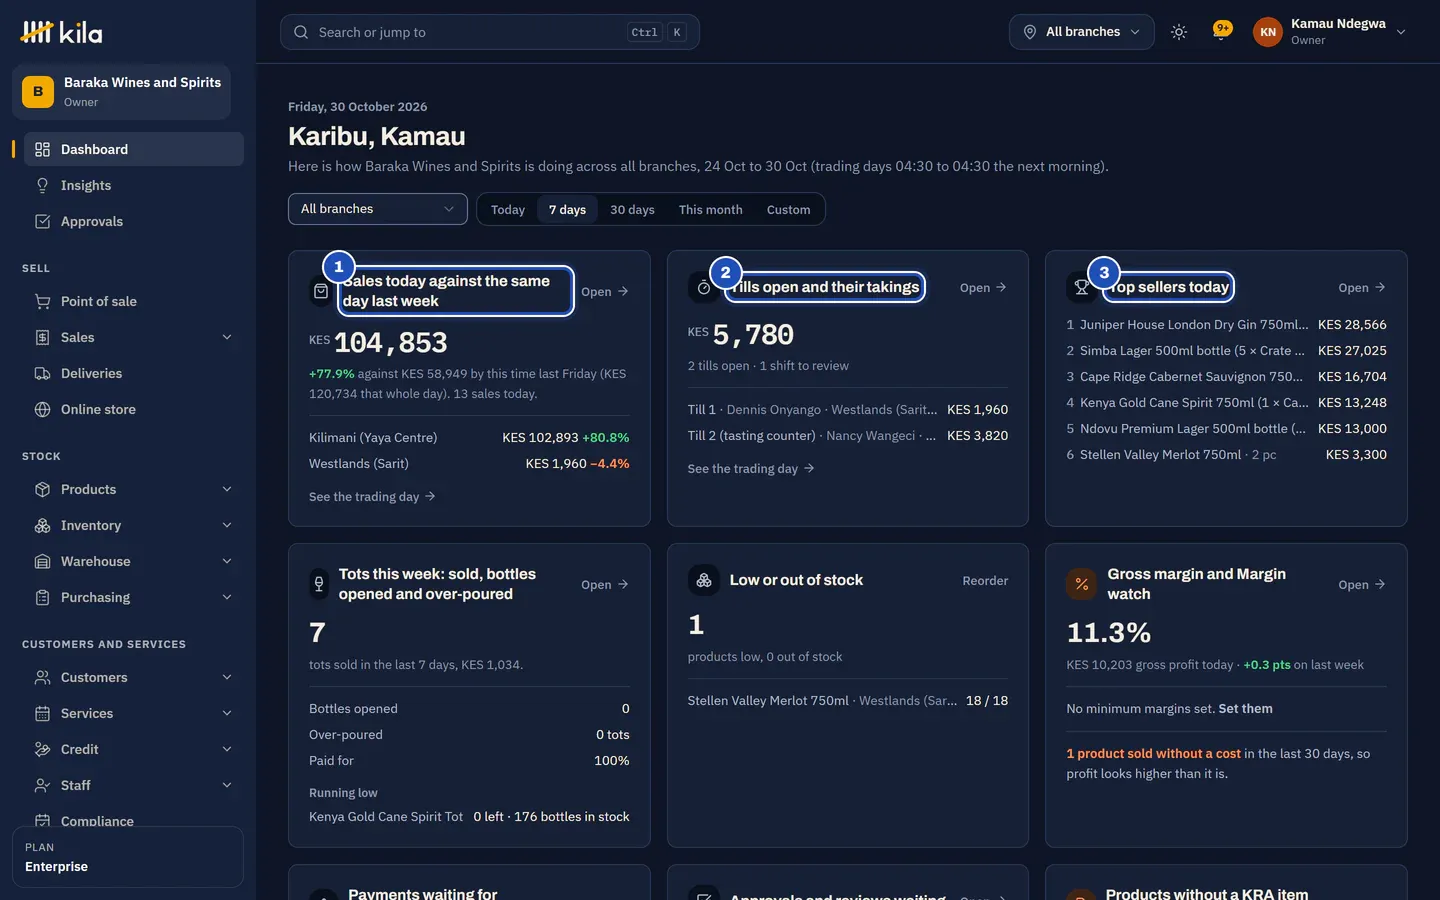Click the Warehouse building icon

click(x=42, y=561)
